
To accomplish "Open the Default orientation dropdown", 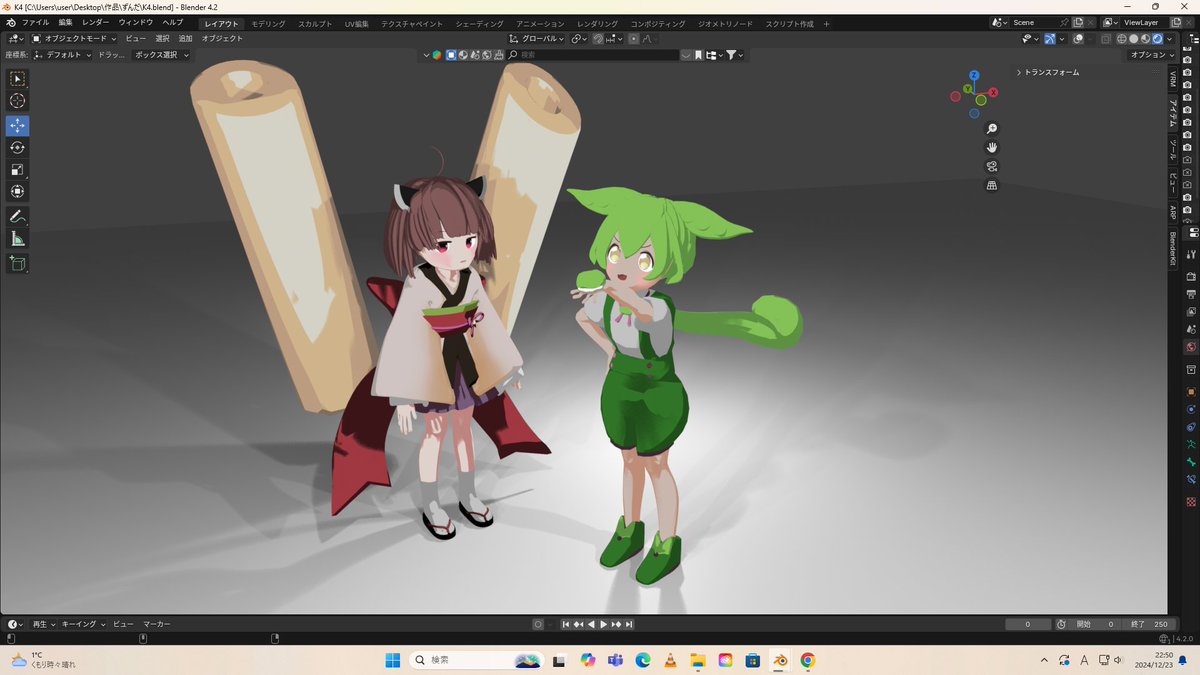I will pos(62,55).
